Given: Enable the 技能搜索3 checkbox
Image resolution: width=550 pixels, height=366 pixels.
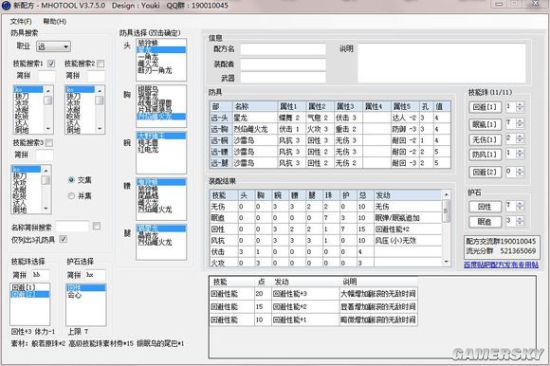Looking at the screenshot, I should 49,143.
